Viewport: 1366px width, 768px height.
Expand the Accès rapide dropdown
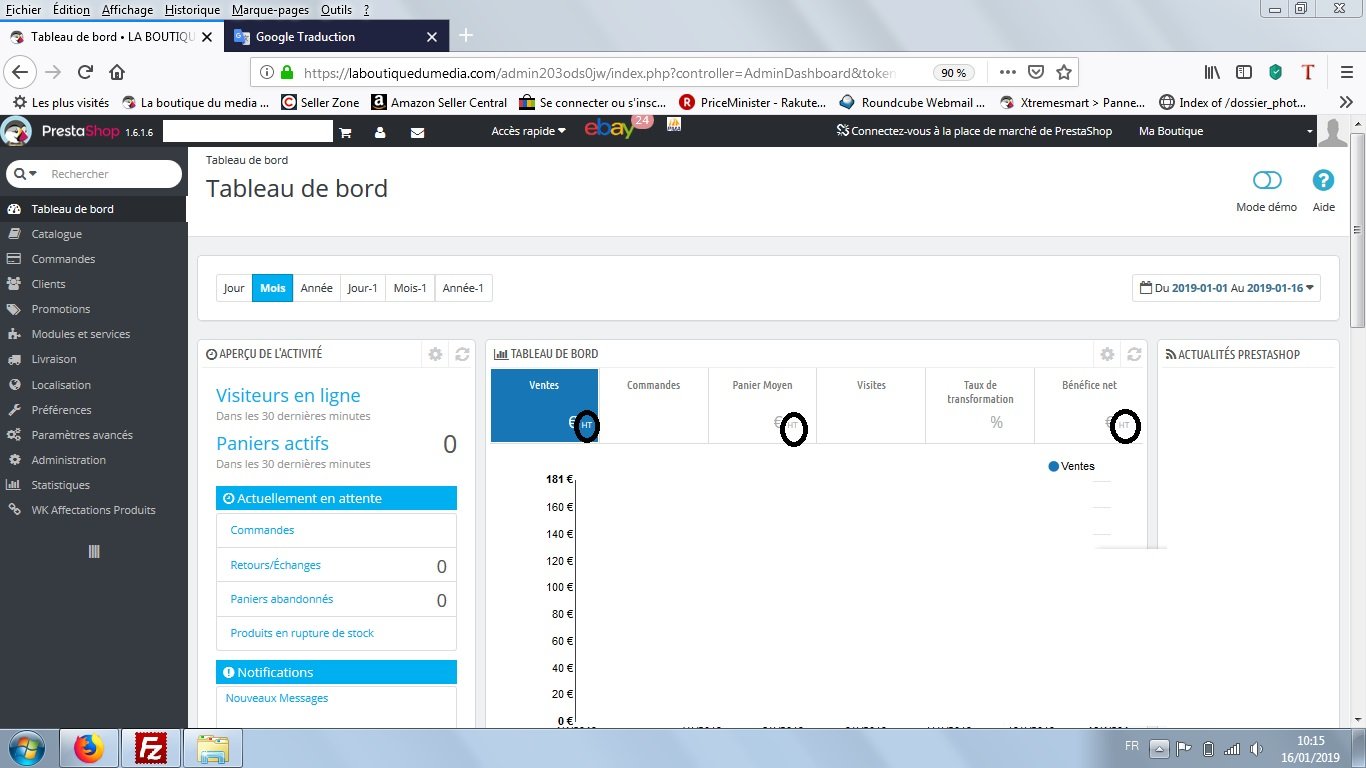(529, 131)
